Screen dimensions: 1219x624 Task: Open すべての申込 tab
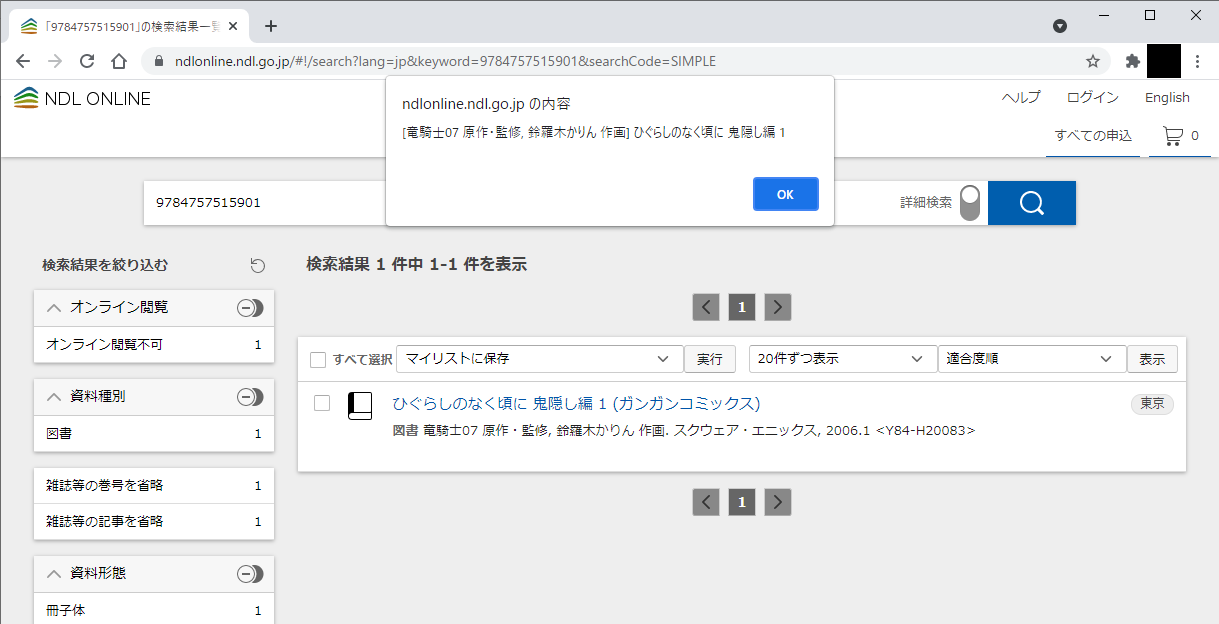[1093, 136]
